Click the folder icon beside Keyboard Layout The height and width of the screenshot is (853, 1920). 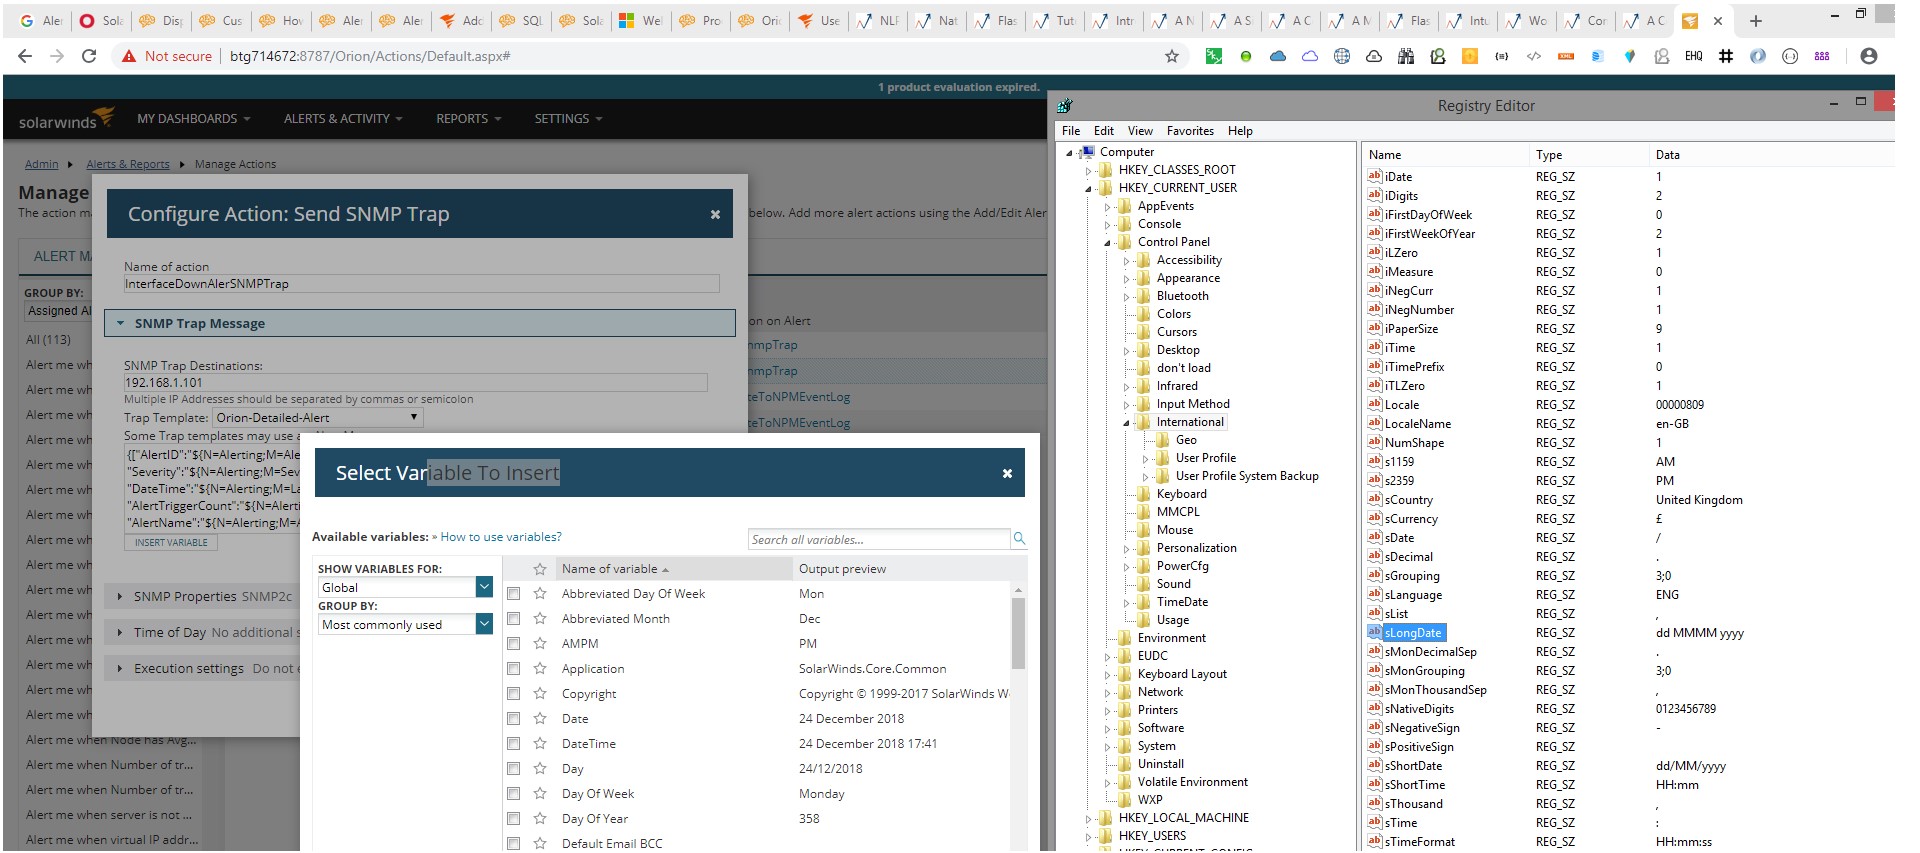(x=1124, y=674)
